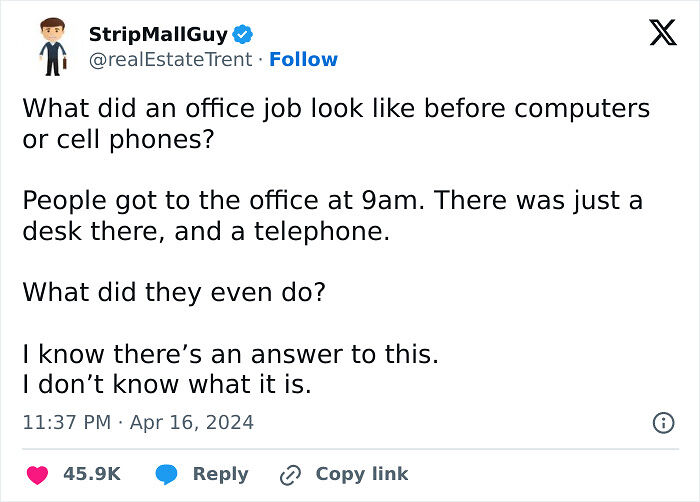Click the blue reply bubble icon
This screenshot has width=700, height=502.
[x=165, y=474]
